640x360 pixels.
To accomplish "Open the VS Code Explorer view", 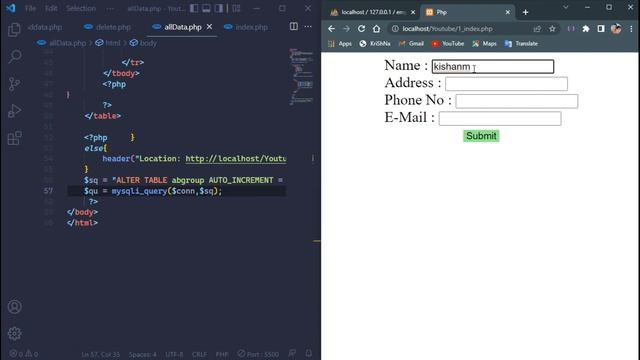I will click(14, 29).
